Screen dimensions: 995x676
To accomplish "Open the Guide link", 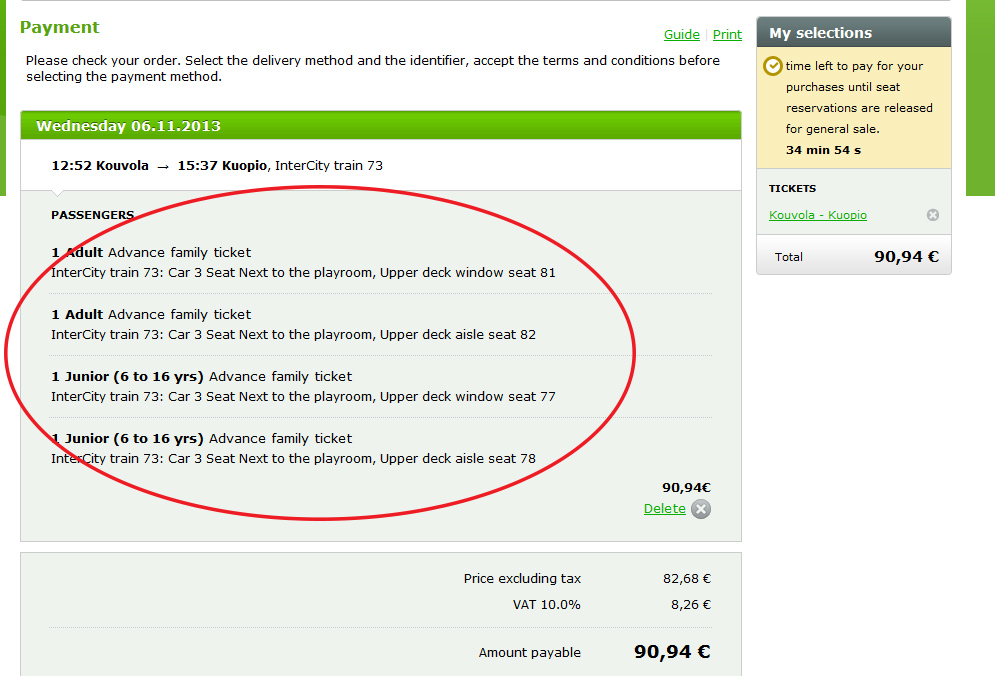I will 682,35.
